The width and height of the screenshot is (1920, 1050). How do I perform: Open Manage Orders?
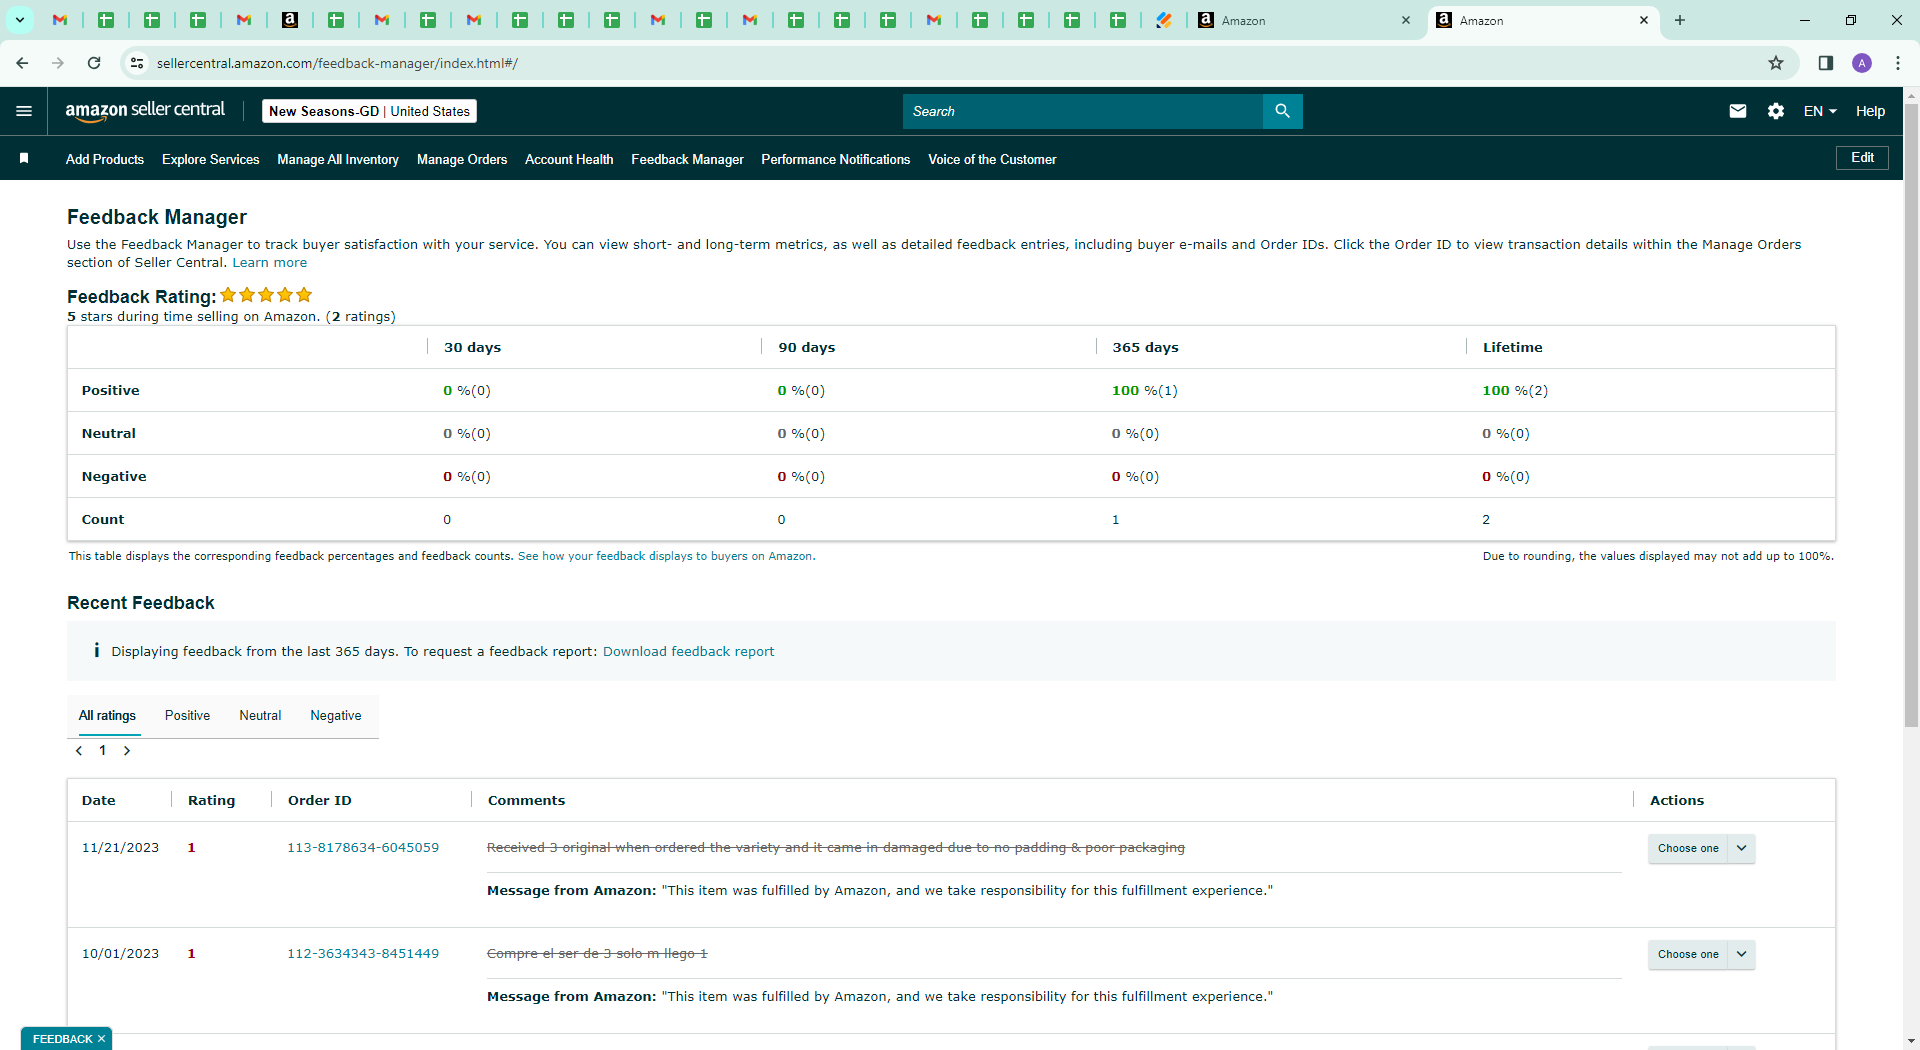coord(462,159)
